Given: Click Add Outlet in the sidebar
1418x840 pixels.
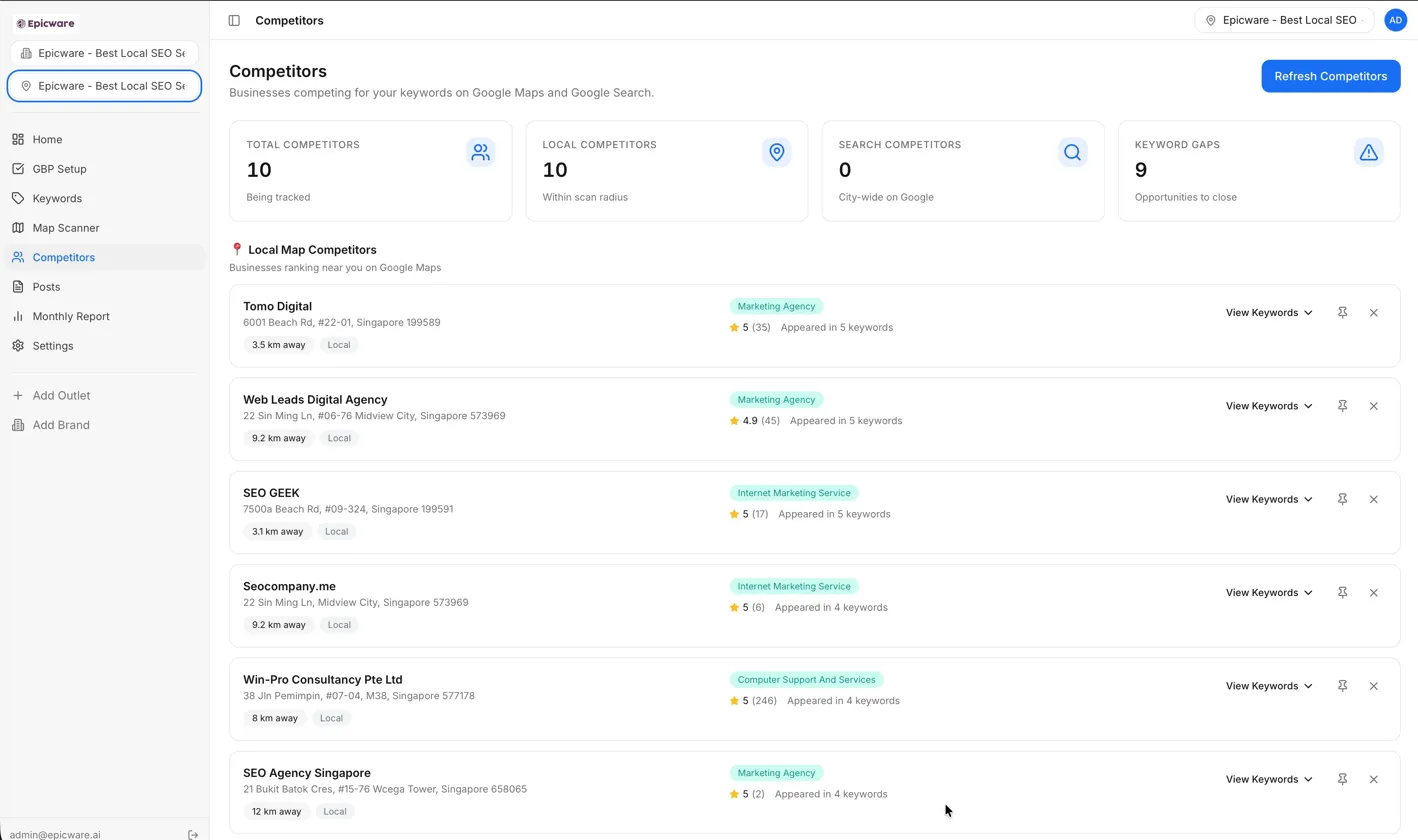Looking at the screenshot, I should (60, 395).
